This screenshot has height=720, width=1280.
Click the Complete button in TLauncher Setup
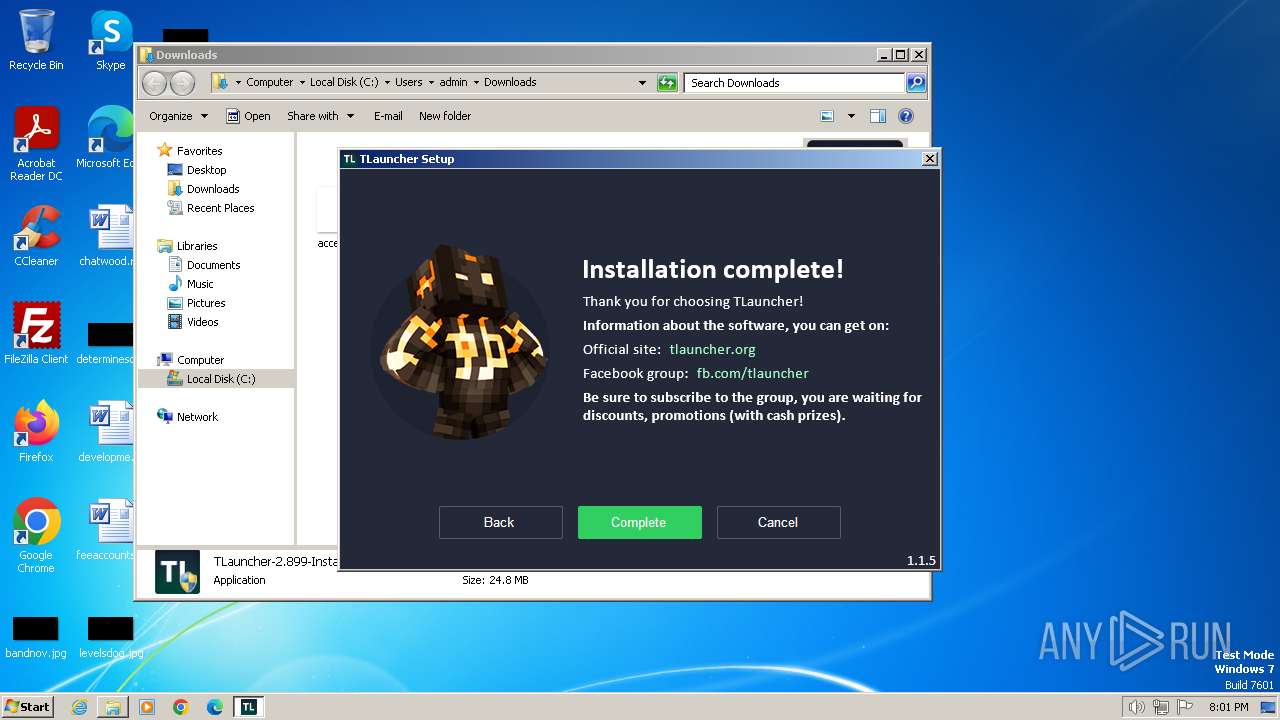[x=639, y=522]
